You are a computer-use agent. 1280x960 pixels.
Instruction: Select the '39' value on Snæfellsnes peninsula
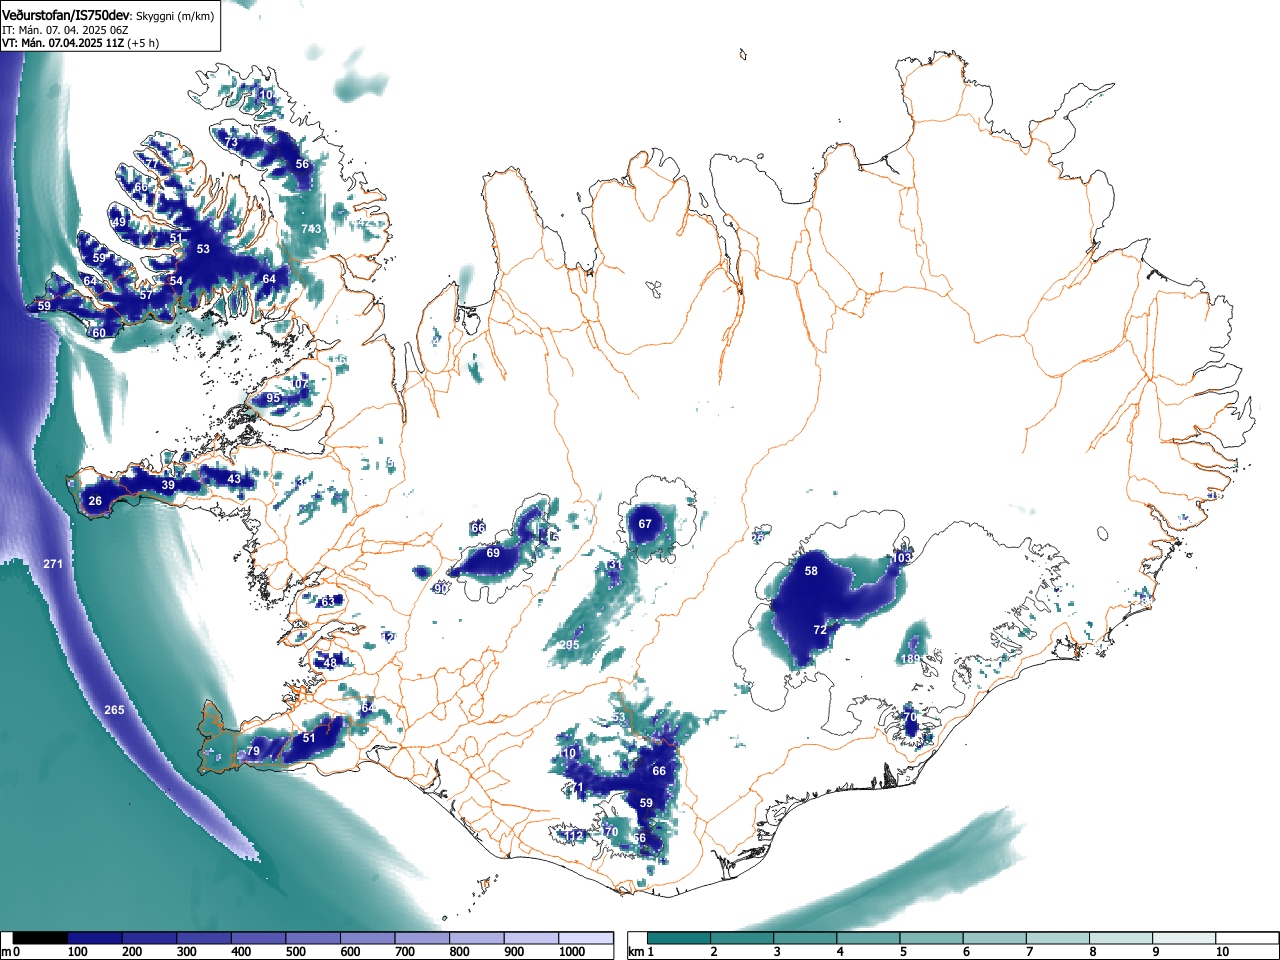[x=168, y=485]
